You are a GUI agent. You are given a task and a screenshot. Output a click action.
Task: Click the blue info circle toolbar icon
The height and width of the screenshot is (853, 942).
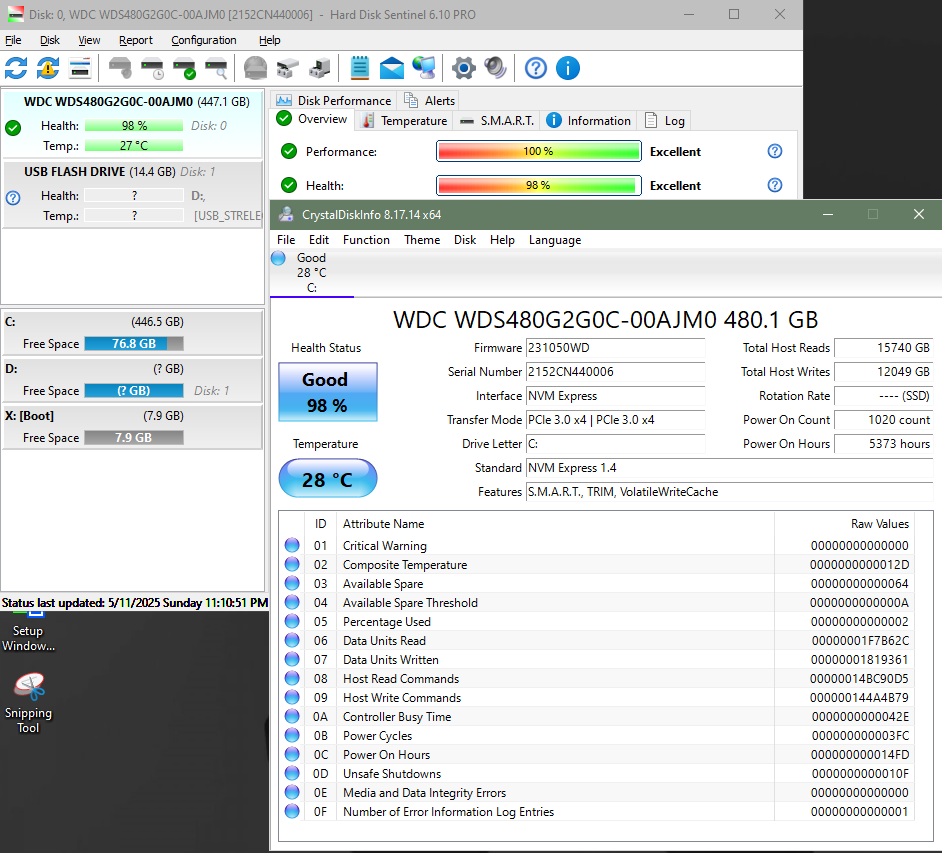point(568,68)
